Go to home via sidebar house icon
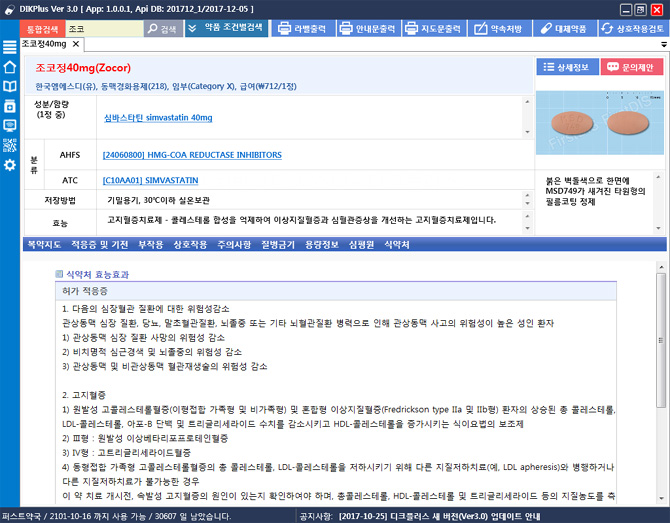 pos(9,67)
